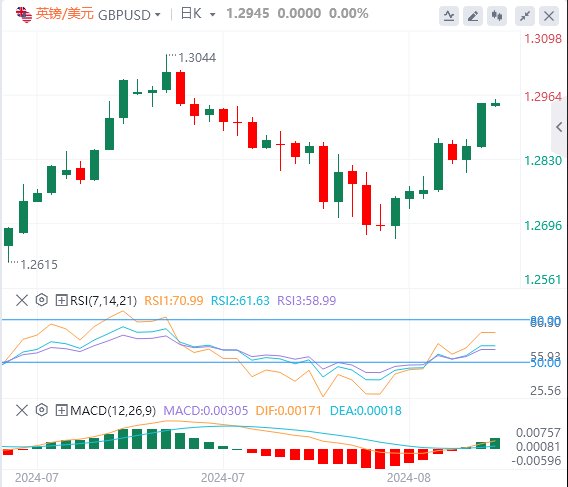Click the GBP/USD flag icon

[x=24, y=14]
